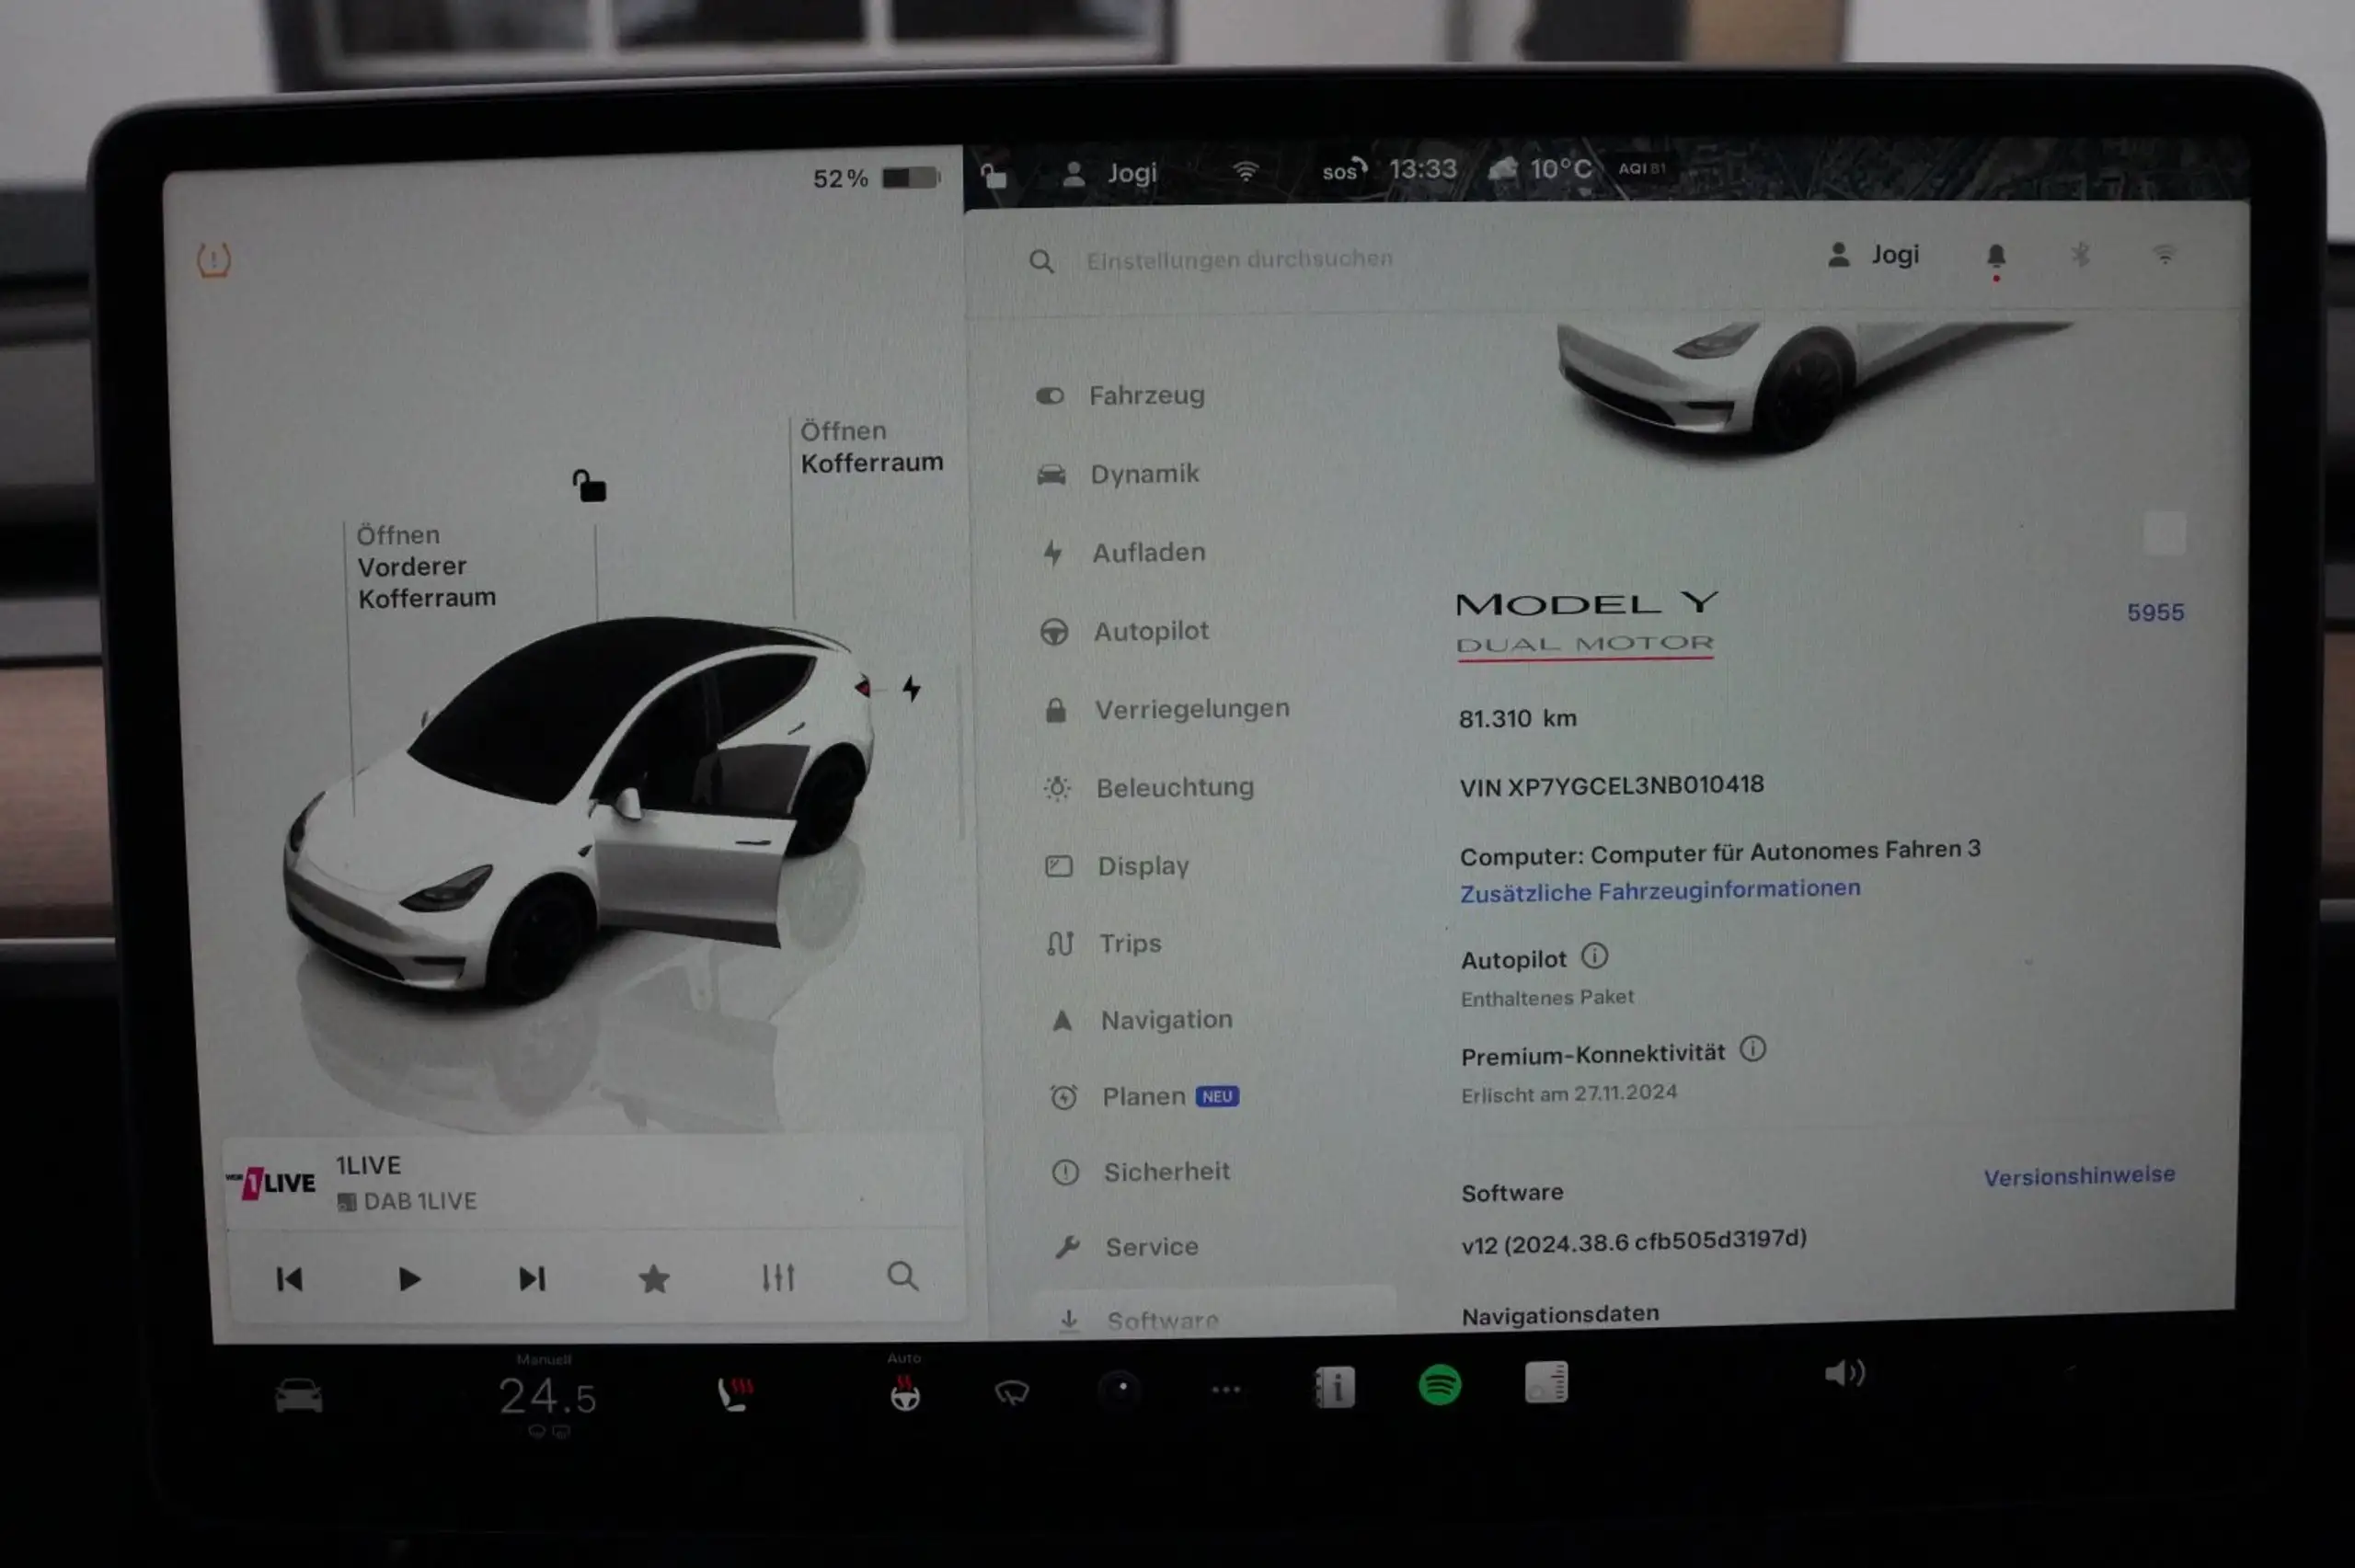Open the app launcher three dots
Image resolution: width=2355 pixels, height=1568 pixels.
coord(1226,1389)
